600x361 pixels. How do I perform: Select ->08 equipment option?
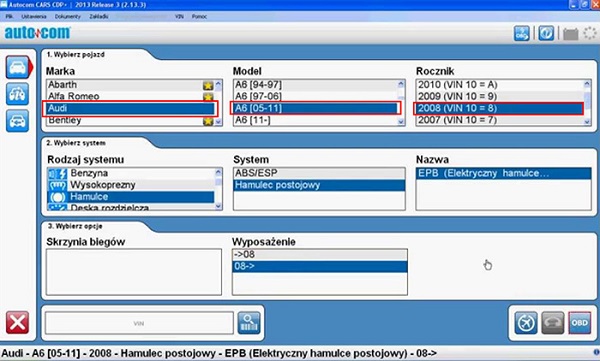tap(320, 255)
